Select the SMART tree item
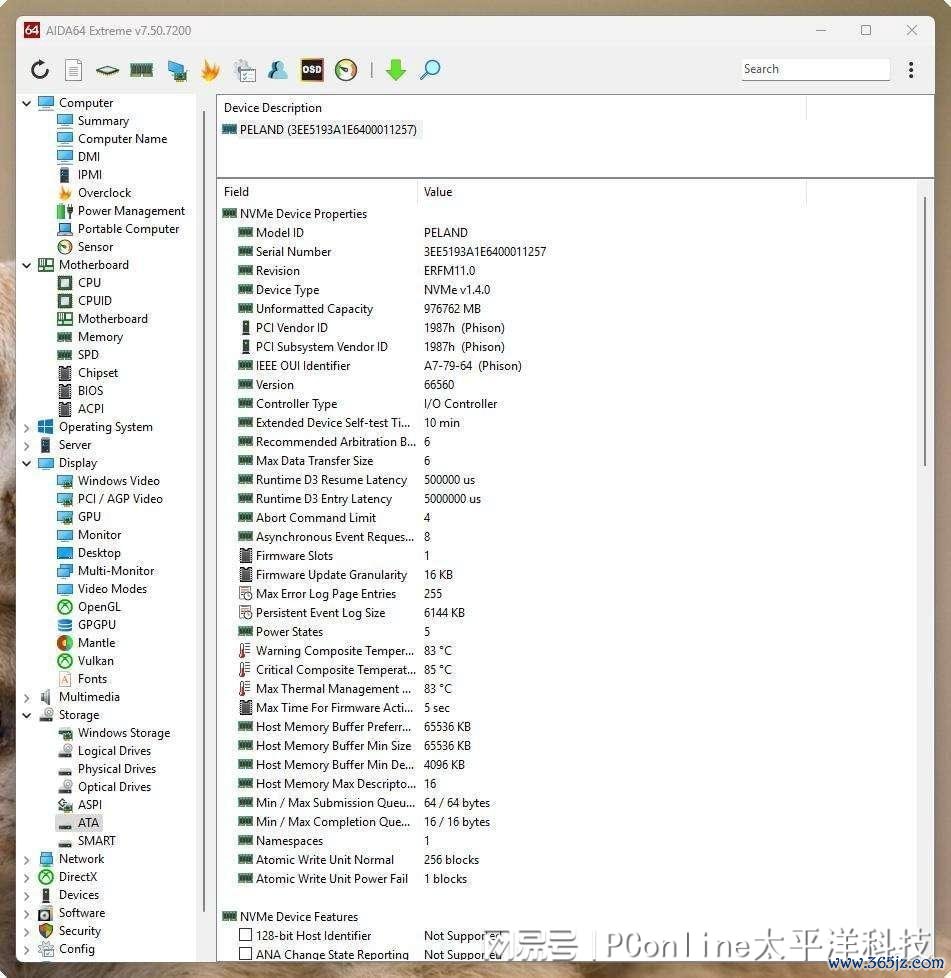Screen dimensions: 951x978 97,841
